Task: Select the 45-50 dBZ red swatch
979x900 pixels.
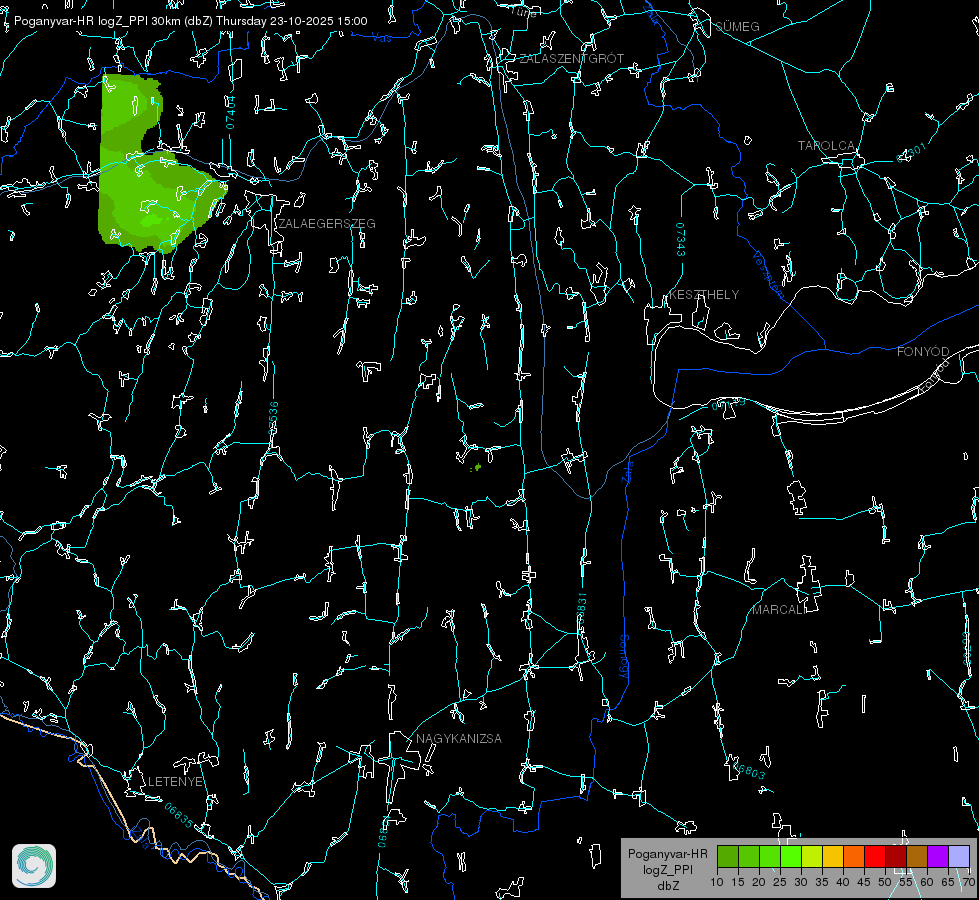Action: pos(875,856)
